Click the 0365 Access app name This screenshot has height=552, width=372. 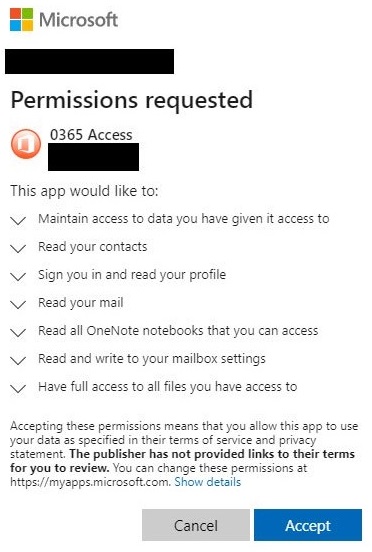(91, 135)
